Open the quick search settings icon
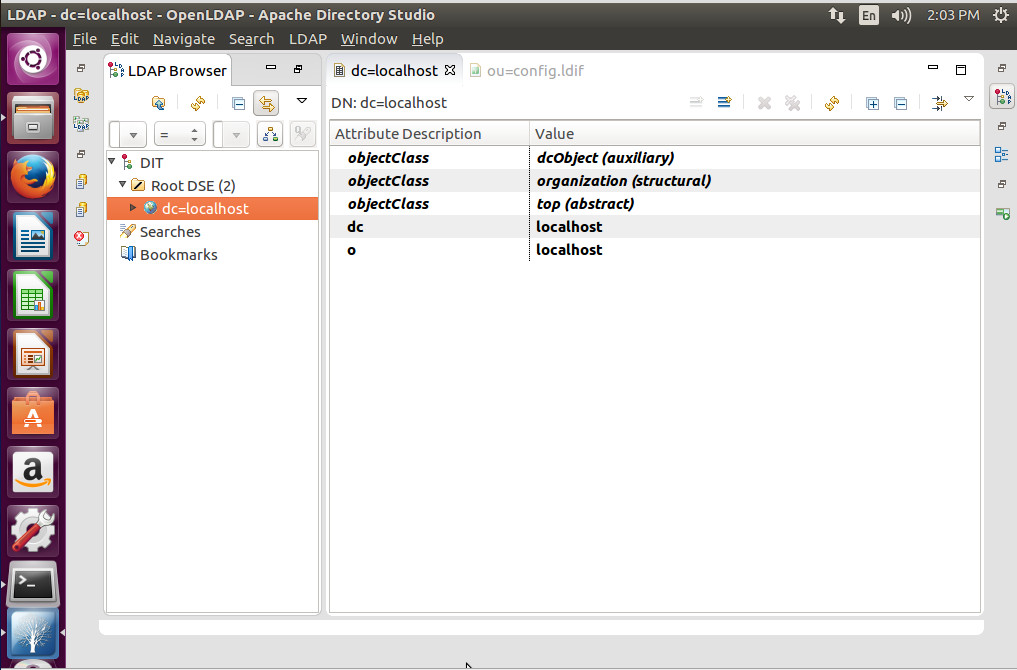Viewport: 1017px width, 670px height. [x=302, y=134]
